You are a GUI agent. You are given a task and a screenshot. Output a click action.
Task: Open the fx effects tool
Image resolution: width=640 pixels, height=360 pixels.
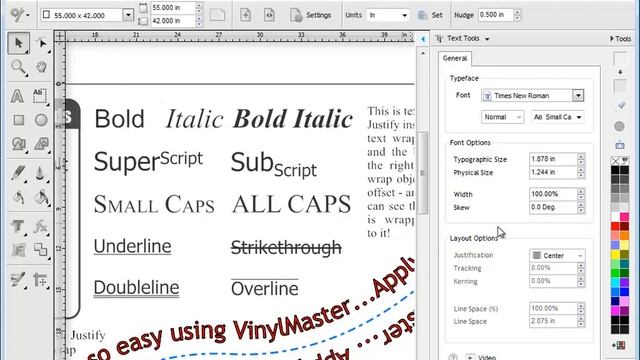[40, 226]
